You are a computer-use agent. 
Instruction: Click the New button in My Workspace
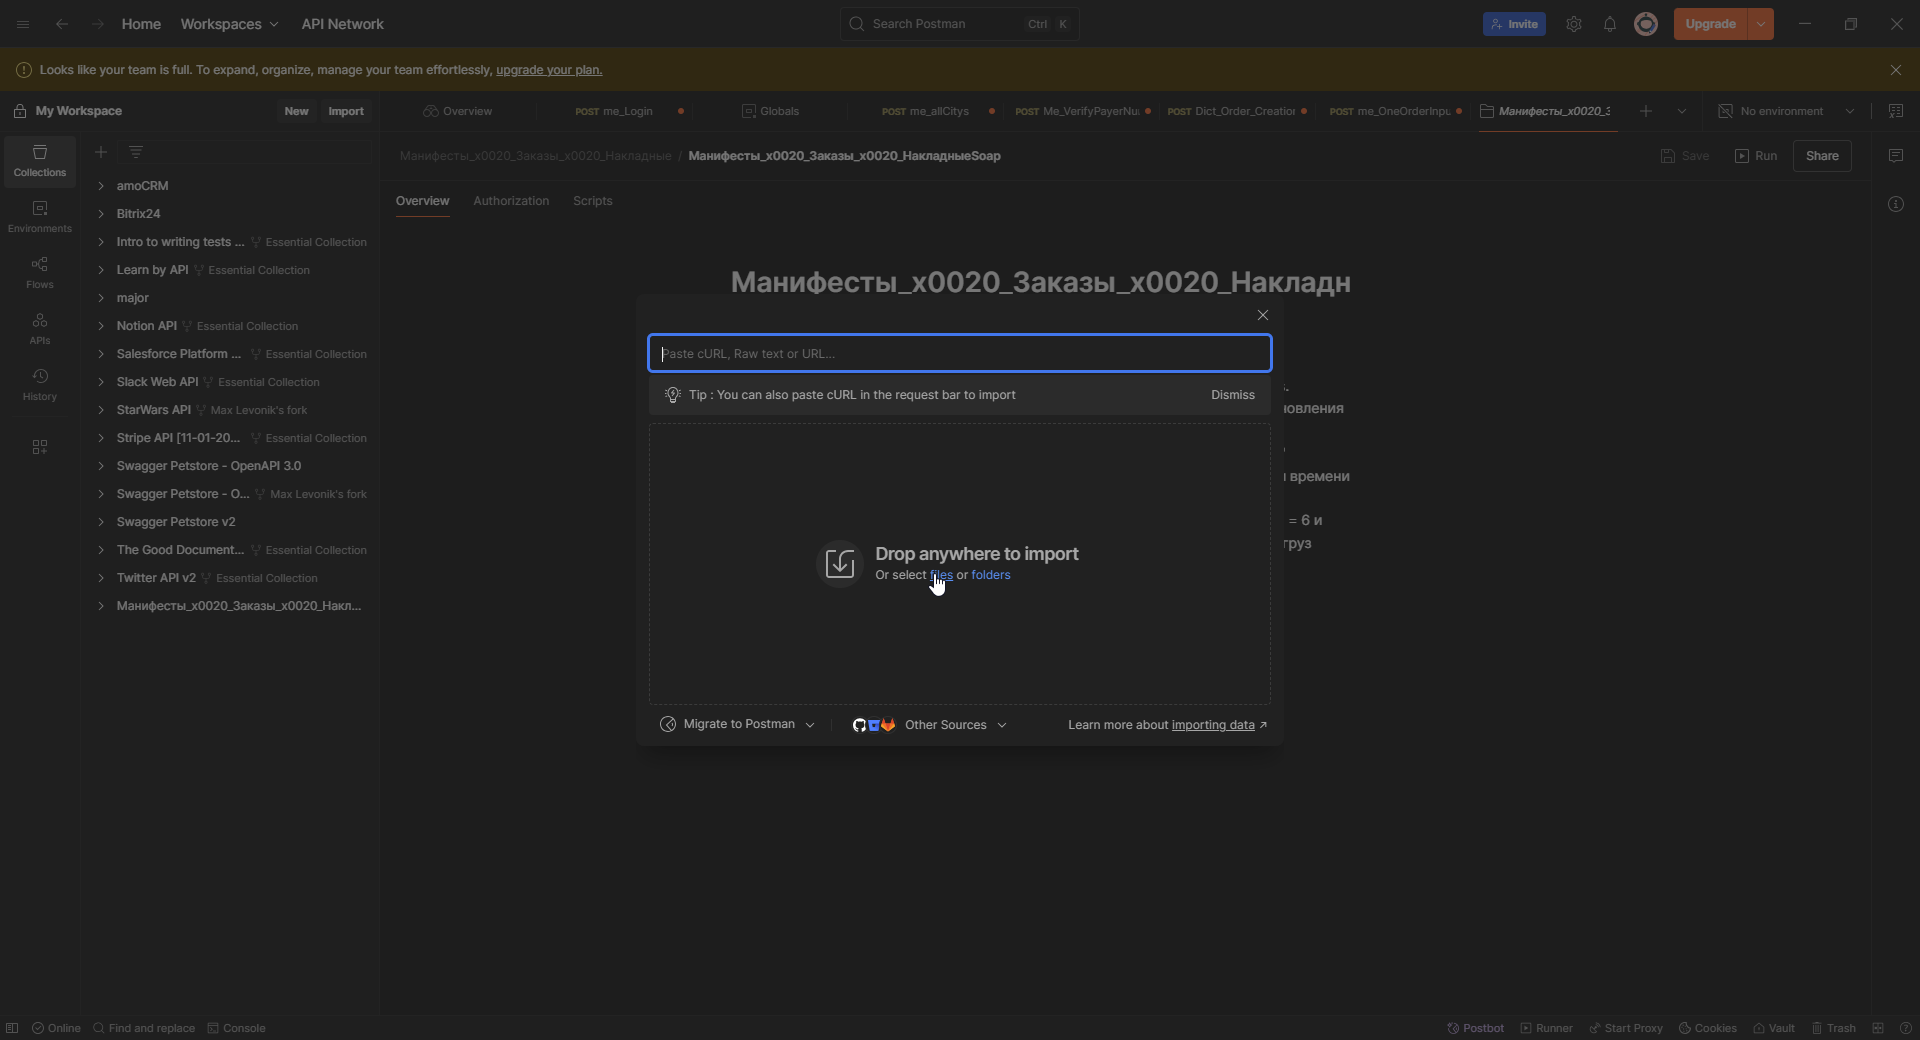pos(296,111)
